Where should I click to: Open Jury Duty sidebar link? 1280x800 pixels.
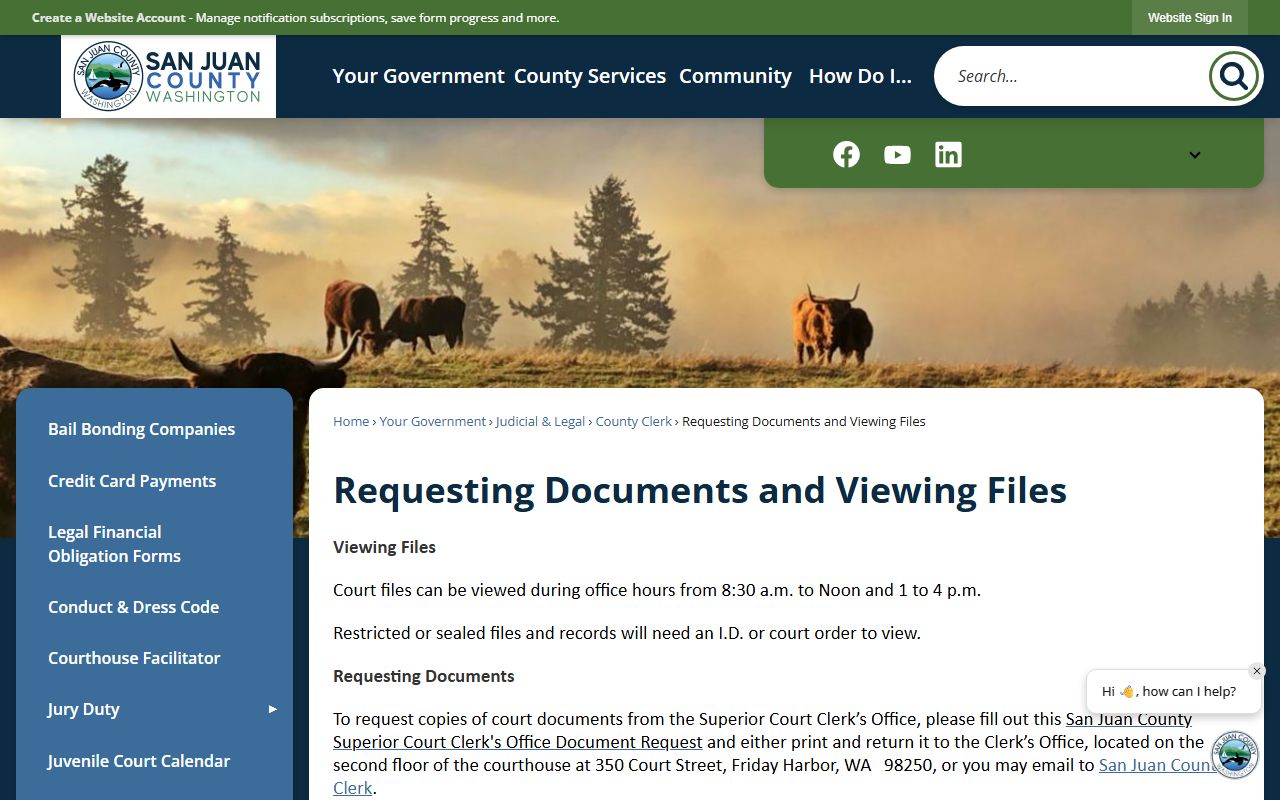[x=84, y=709]
